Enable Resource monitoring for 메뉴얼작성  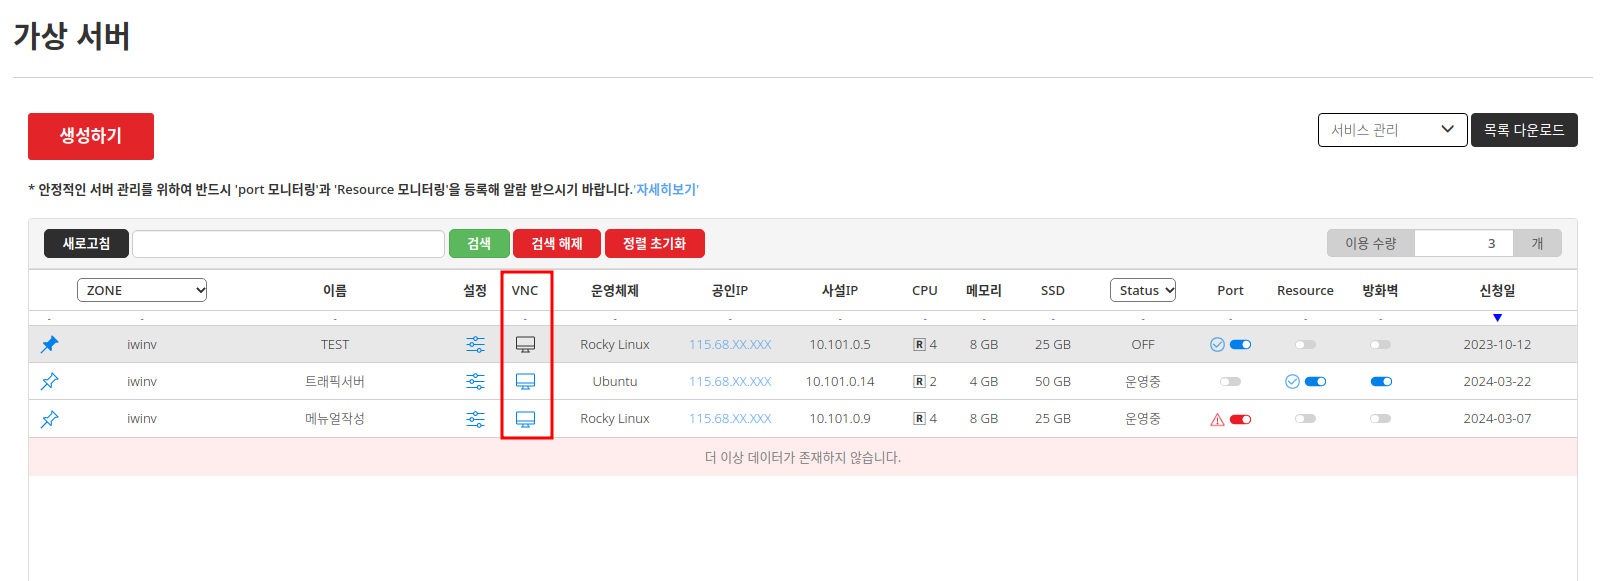(x=1305, y=418)
